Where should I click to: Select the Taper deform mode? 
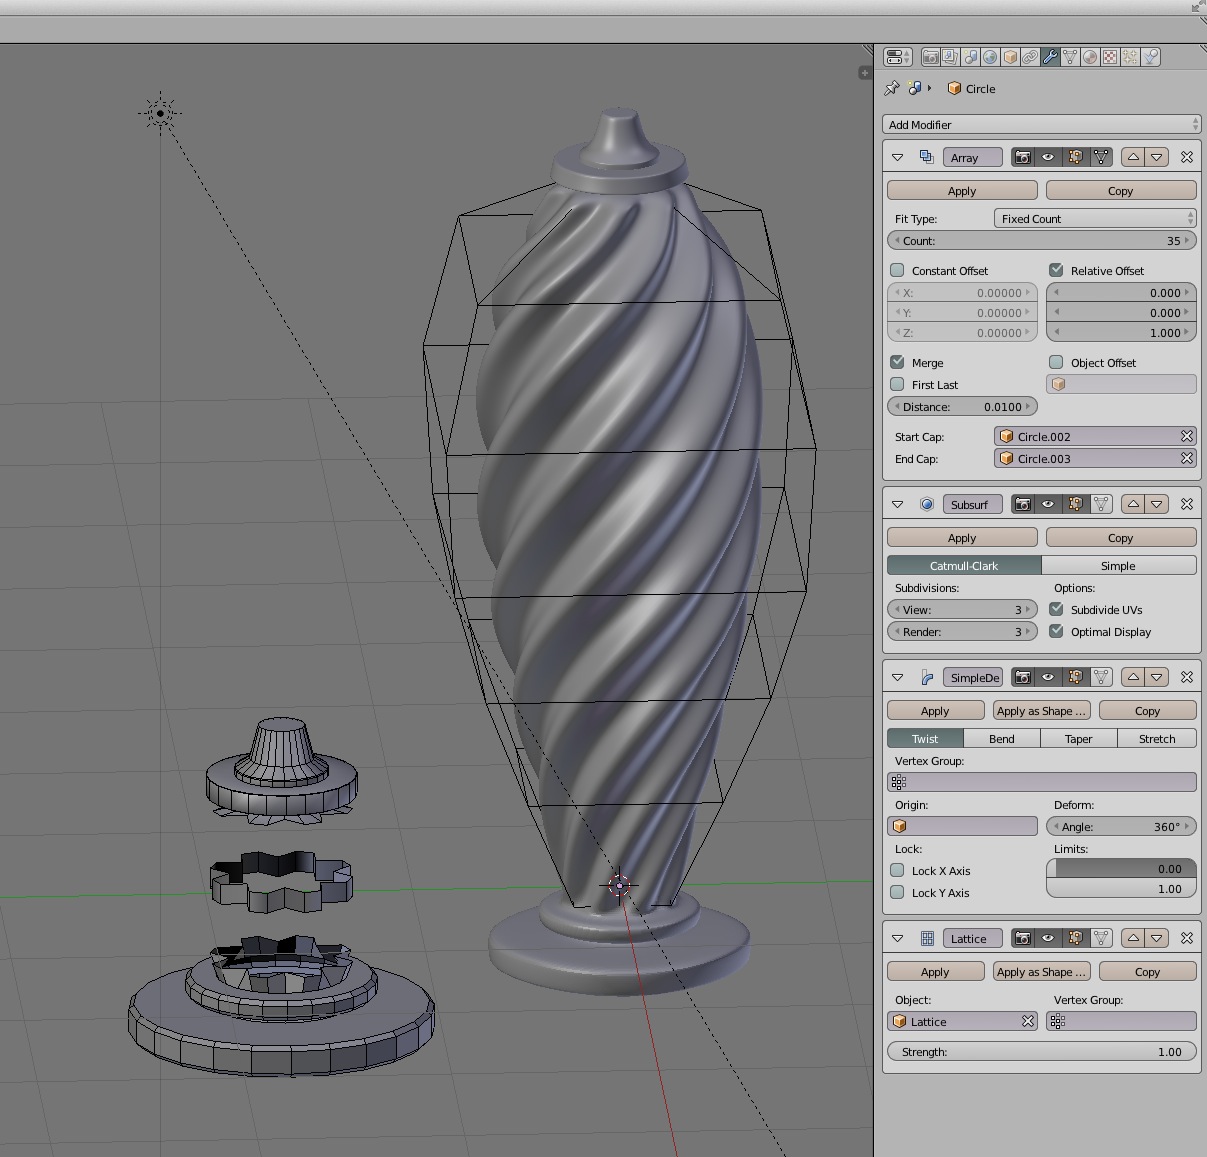click(x=1079, y=738)
